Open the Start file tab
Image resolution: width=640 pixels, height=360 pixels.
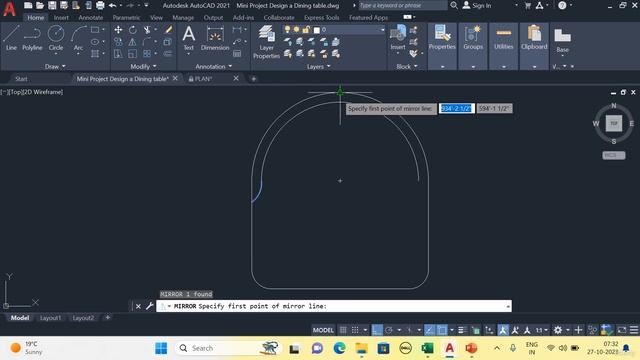(21, 79)
